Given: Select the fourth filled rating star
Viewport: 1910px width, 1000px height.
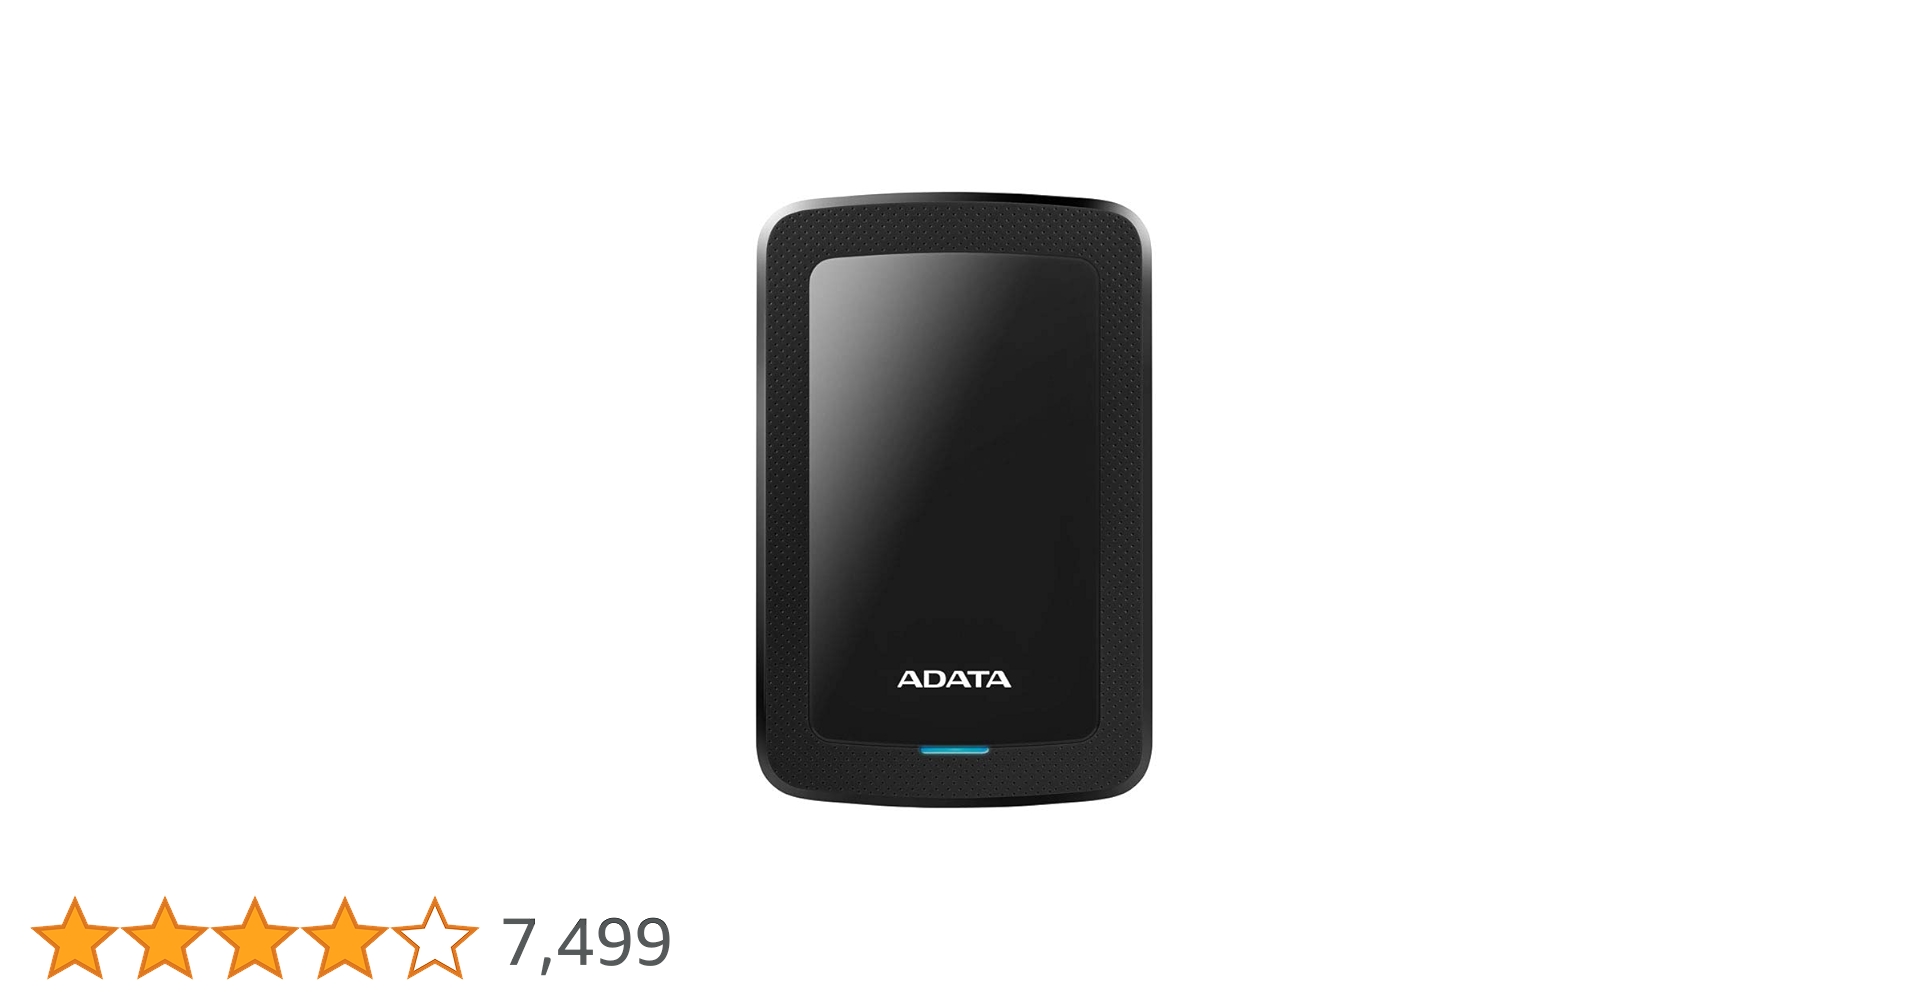Looking at the screenshot, I should tap(345, 938).
